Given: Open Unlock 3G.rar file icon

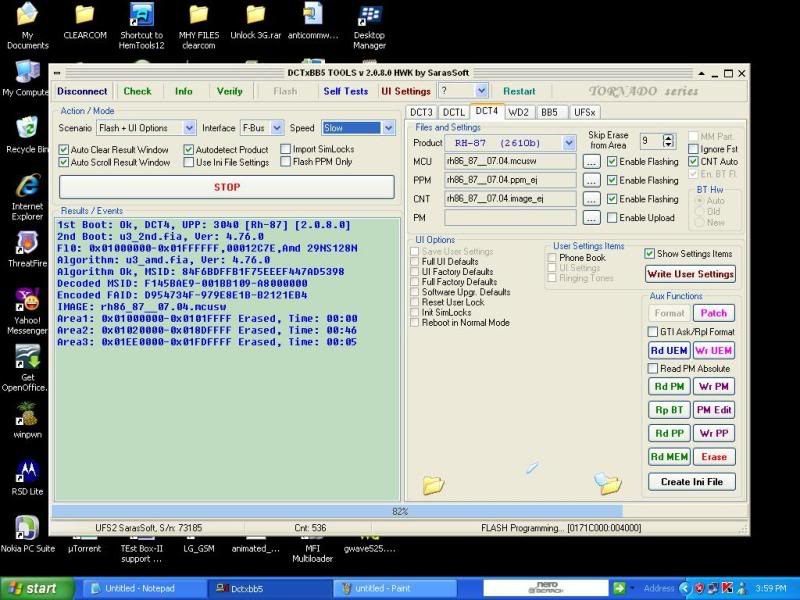Looking at the screenshot, I should [256, 21].
